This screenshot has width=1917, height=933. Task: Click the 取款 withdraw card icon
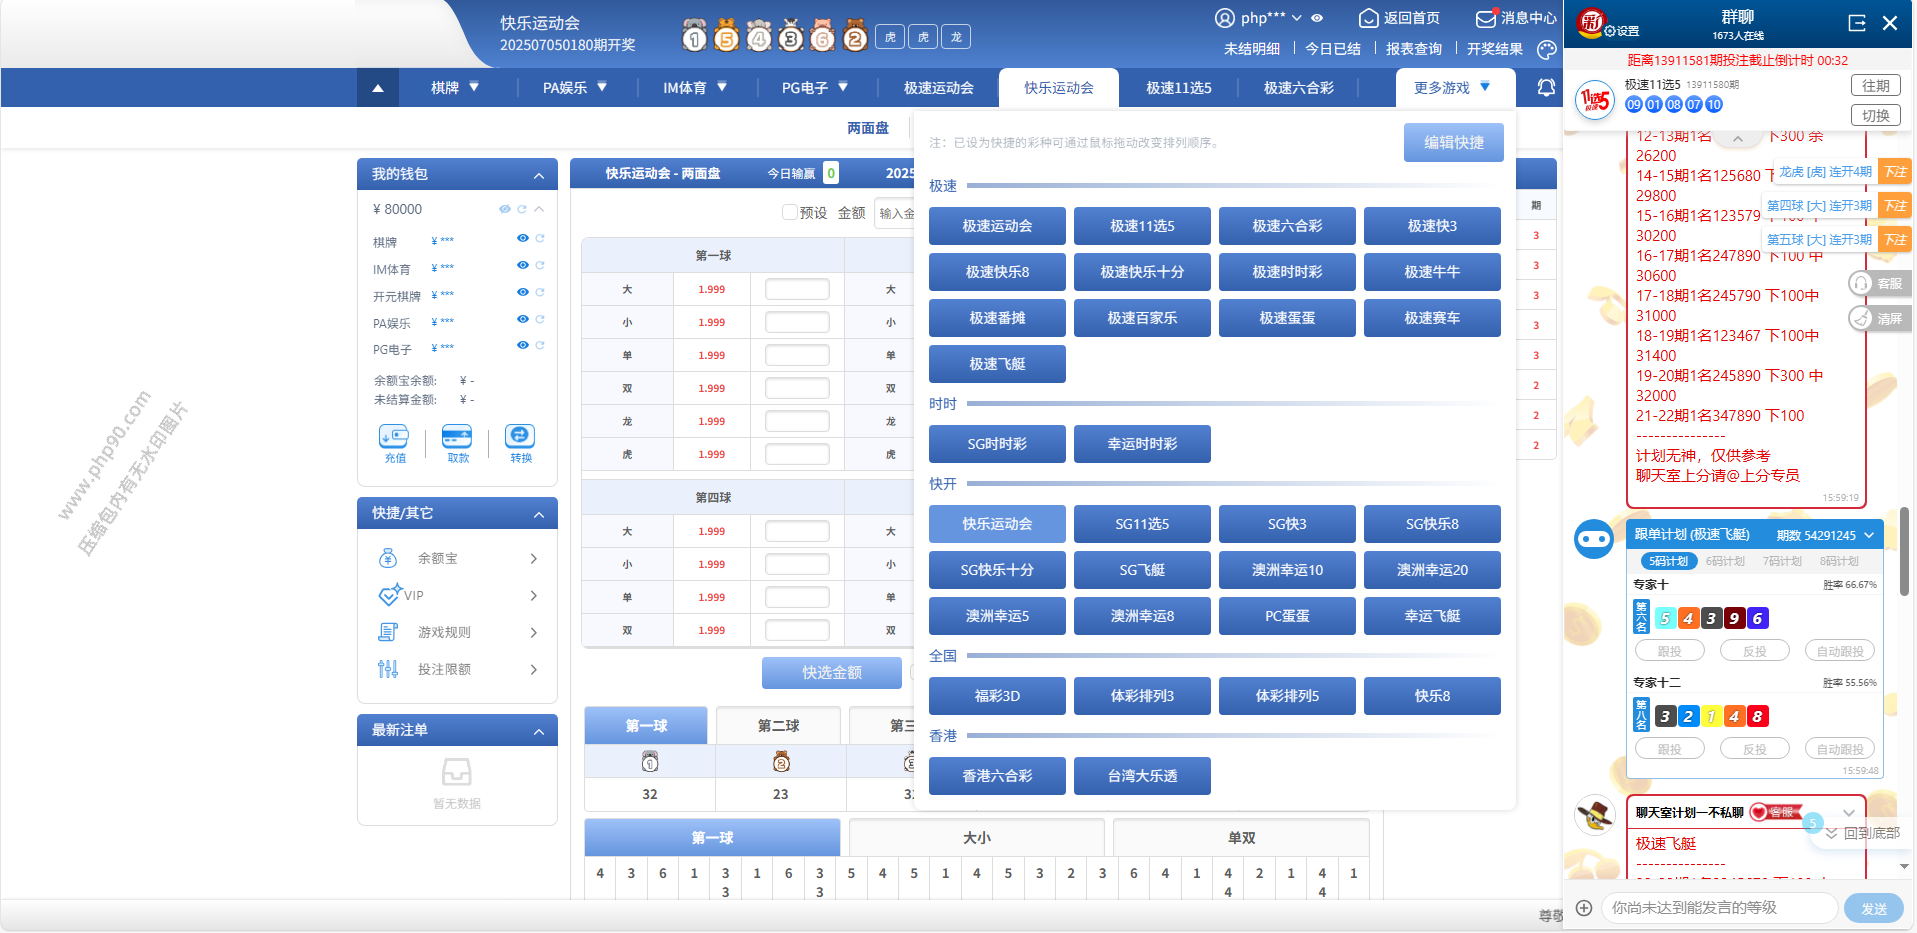(457, 437)
